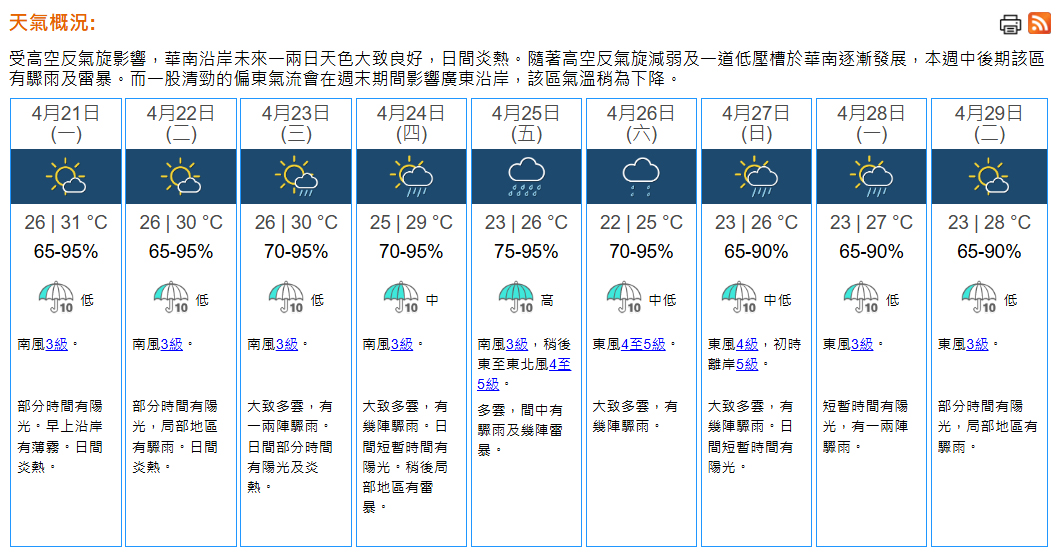Click the April 27 sunny periods with showers icon

(x=756, y=177)
